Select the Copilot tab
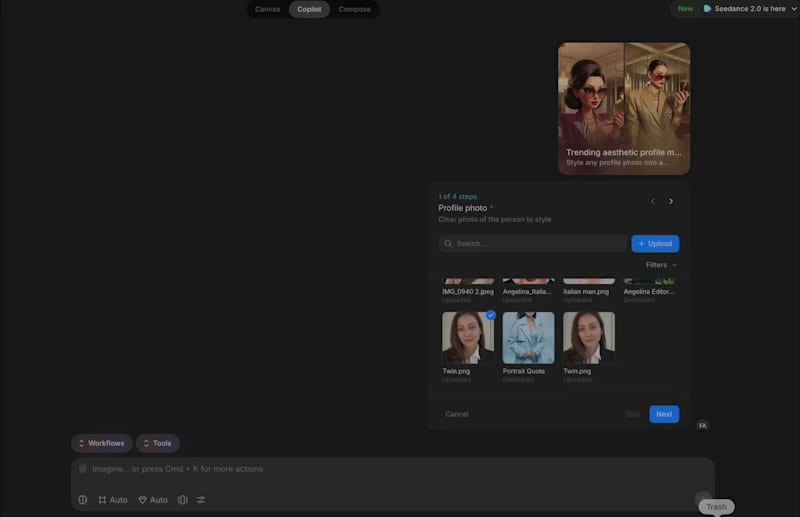800x517 pixels. (309, 9)
